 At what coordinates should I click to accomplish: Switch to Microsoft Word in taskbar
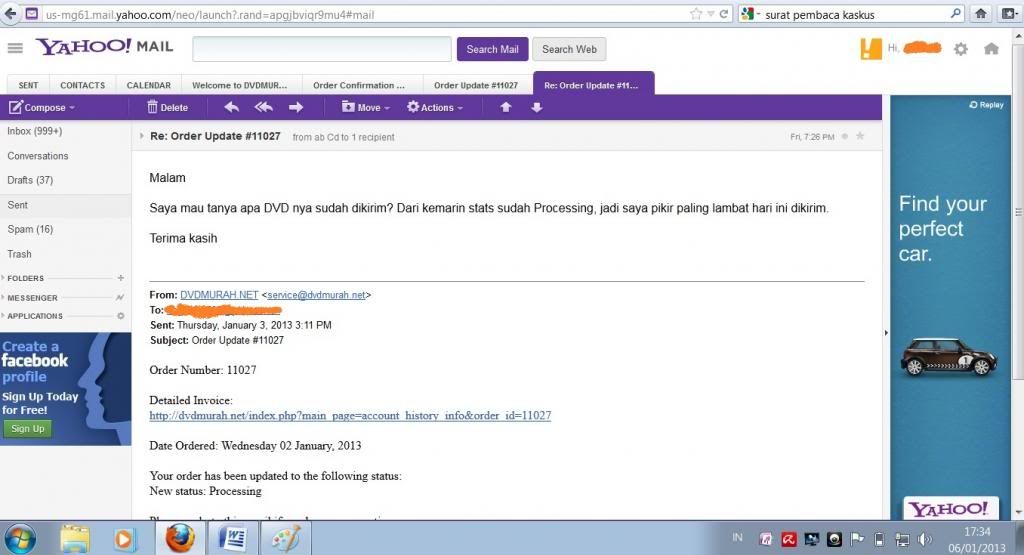232,539
